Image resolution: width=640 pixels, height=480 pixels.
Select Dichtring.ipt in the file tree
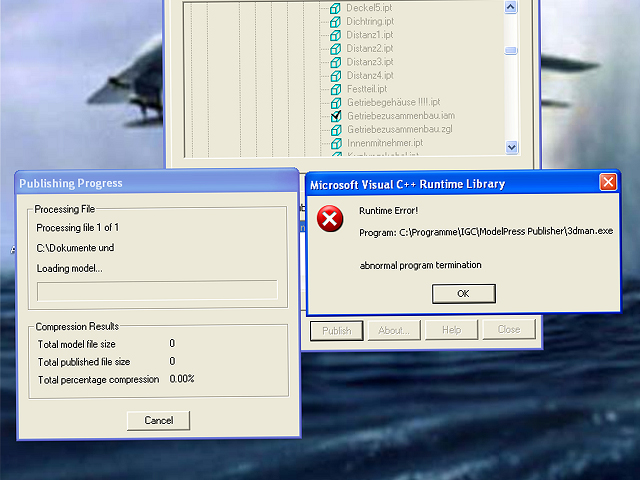click(370, 21)
